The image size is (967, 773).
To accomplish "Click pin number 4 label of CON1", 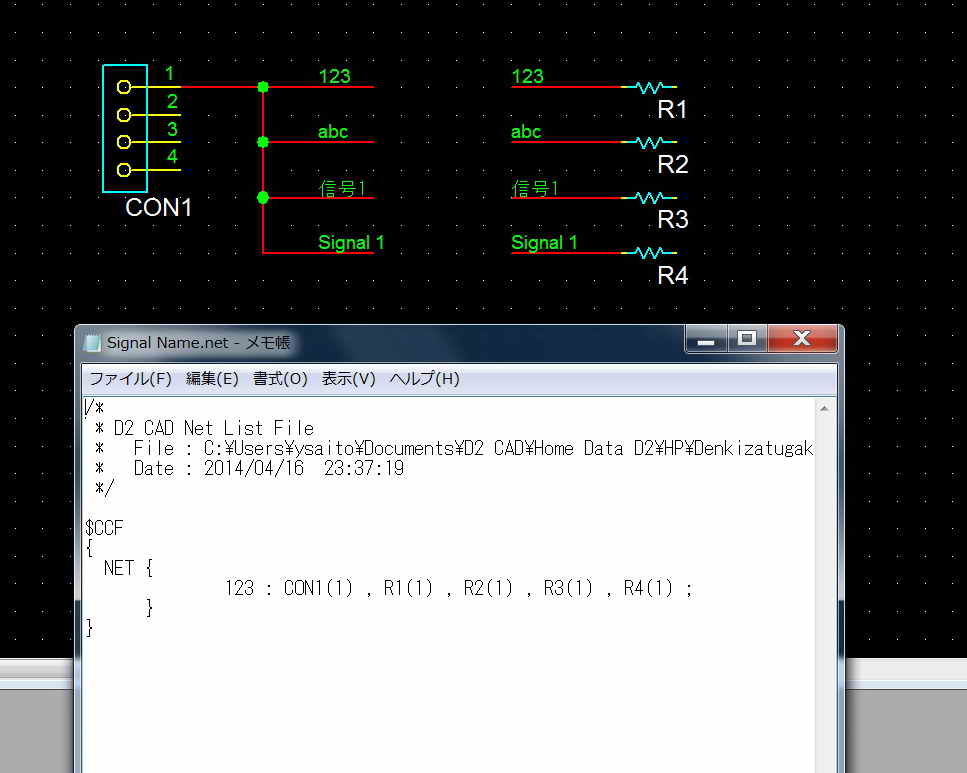I will coord(172,156).
